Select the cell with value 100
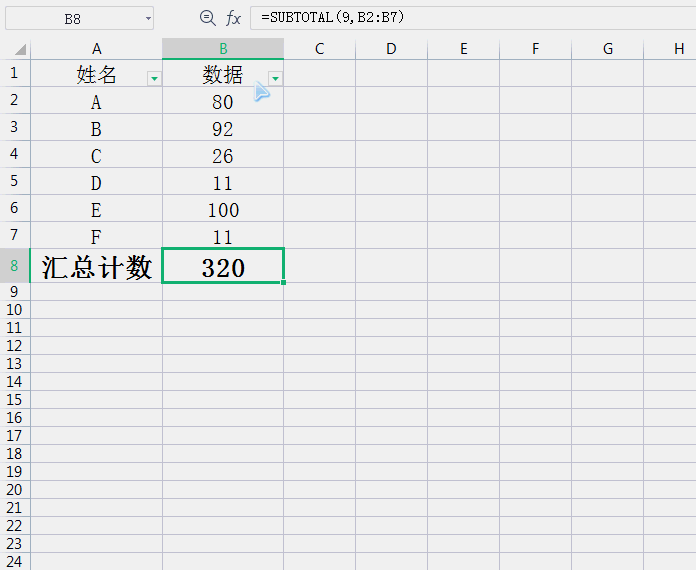The image size is (696, 570). [x=223, y=208]
